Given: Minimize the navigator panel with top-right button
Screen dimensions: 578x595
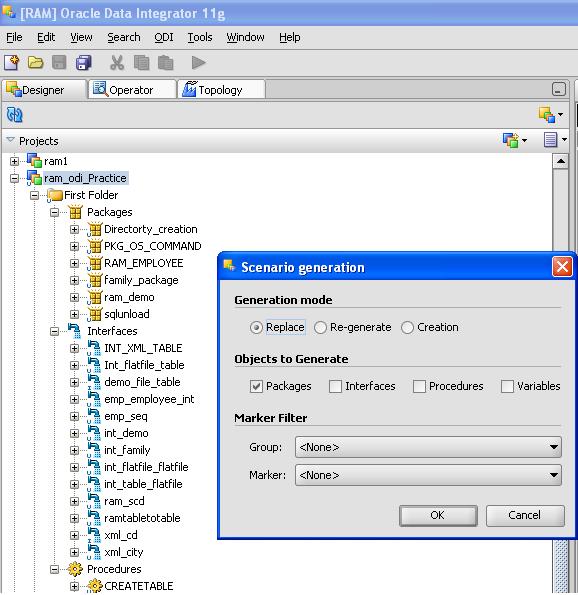Looking at the screenshot, I should point(558,90).
